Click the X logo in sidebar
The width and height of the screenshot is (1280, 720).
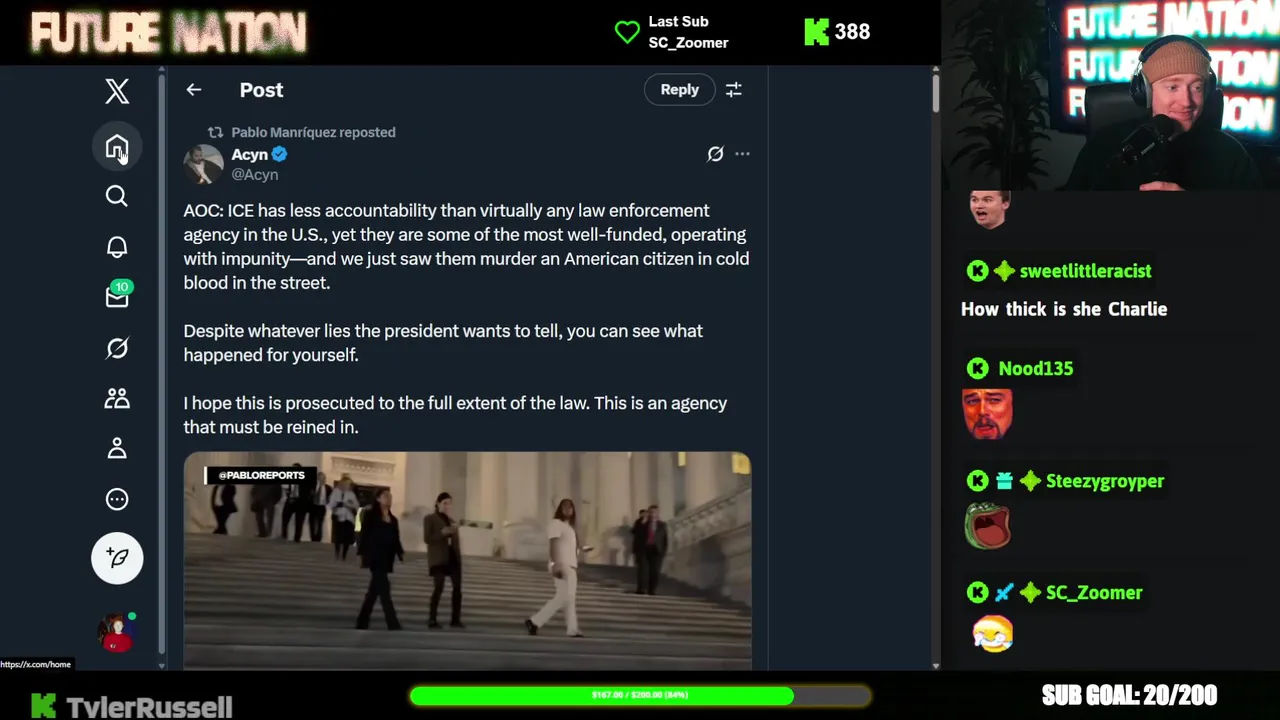[117, 91]
